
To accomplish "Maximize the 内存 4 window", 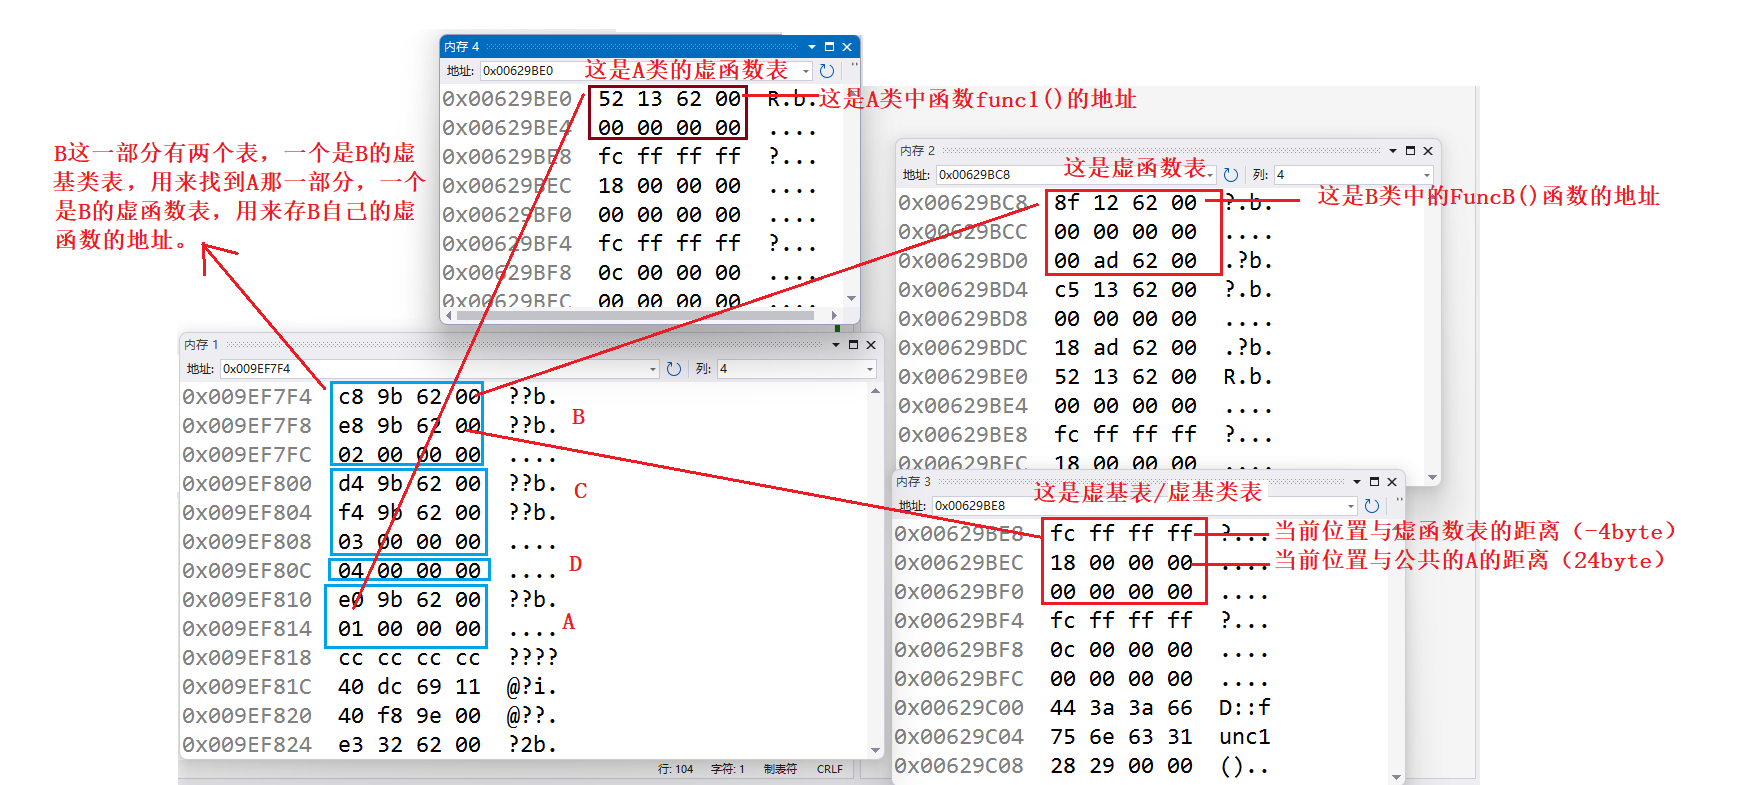I will tap(829, 47).
